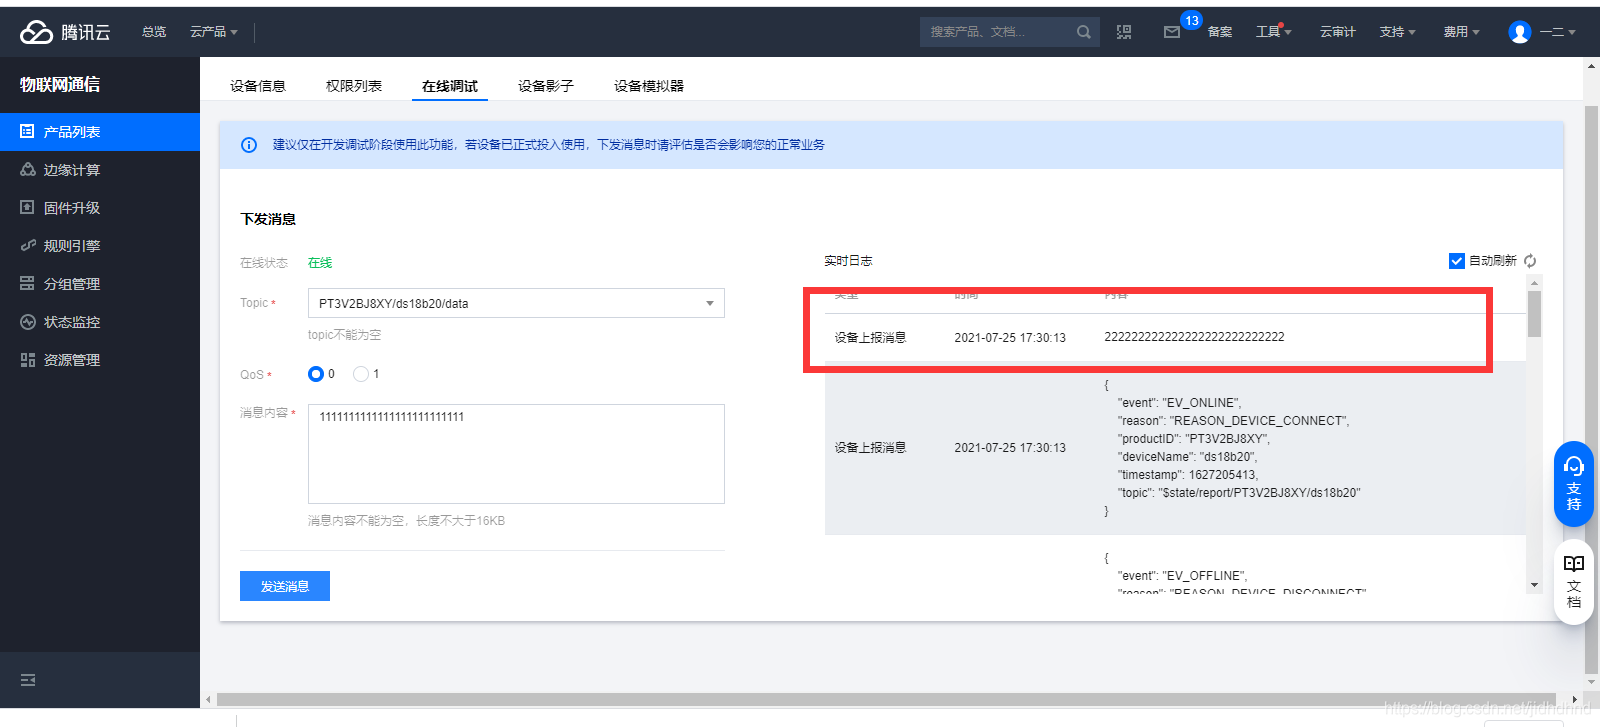Click the 规则引擎 sidebar icon
The width and height of the screenshot is (1600, 727).
coord(28,245)
